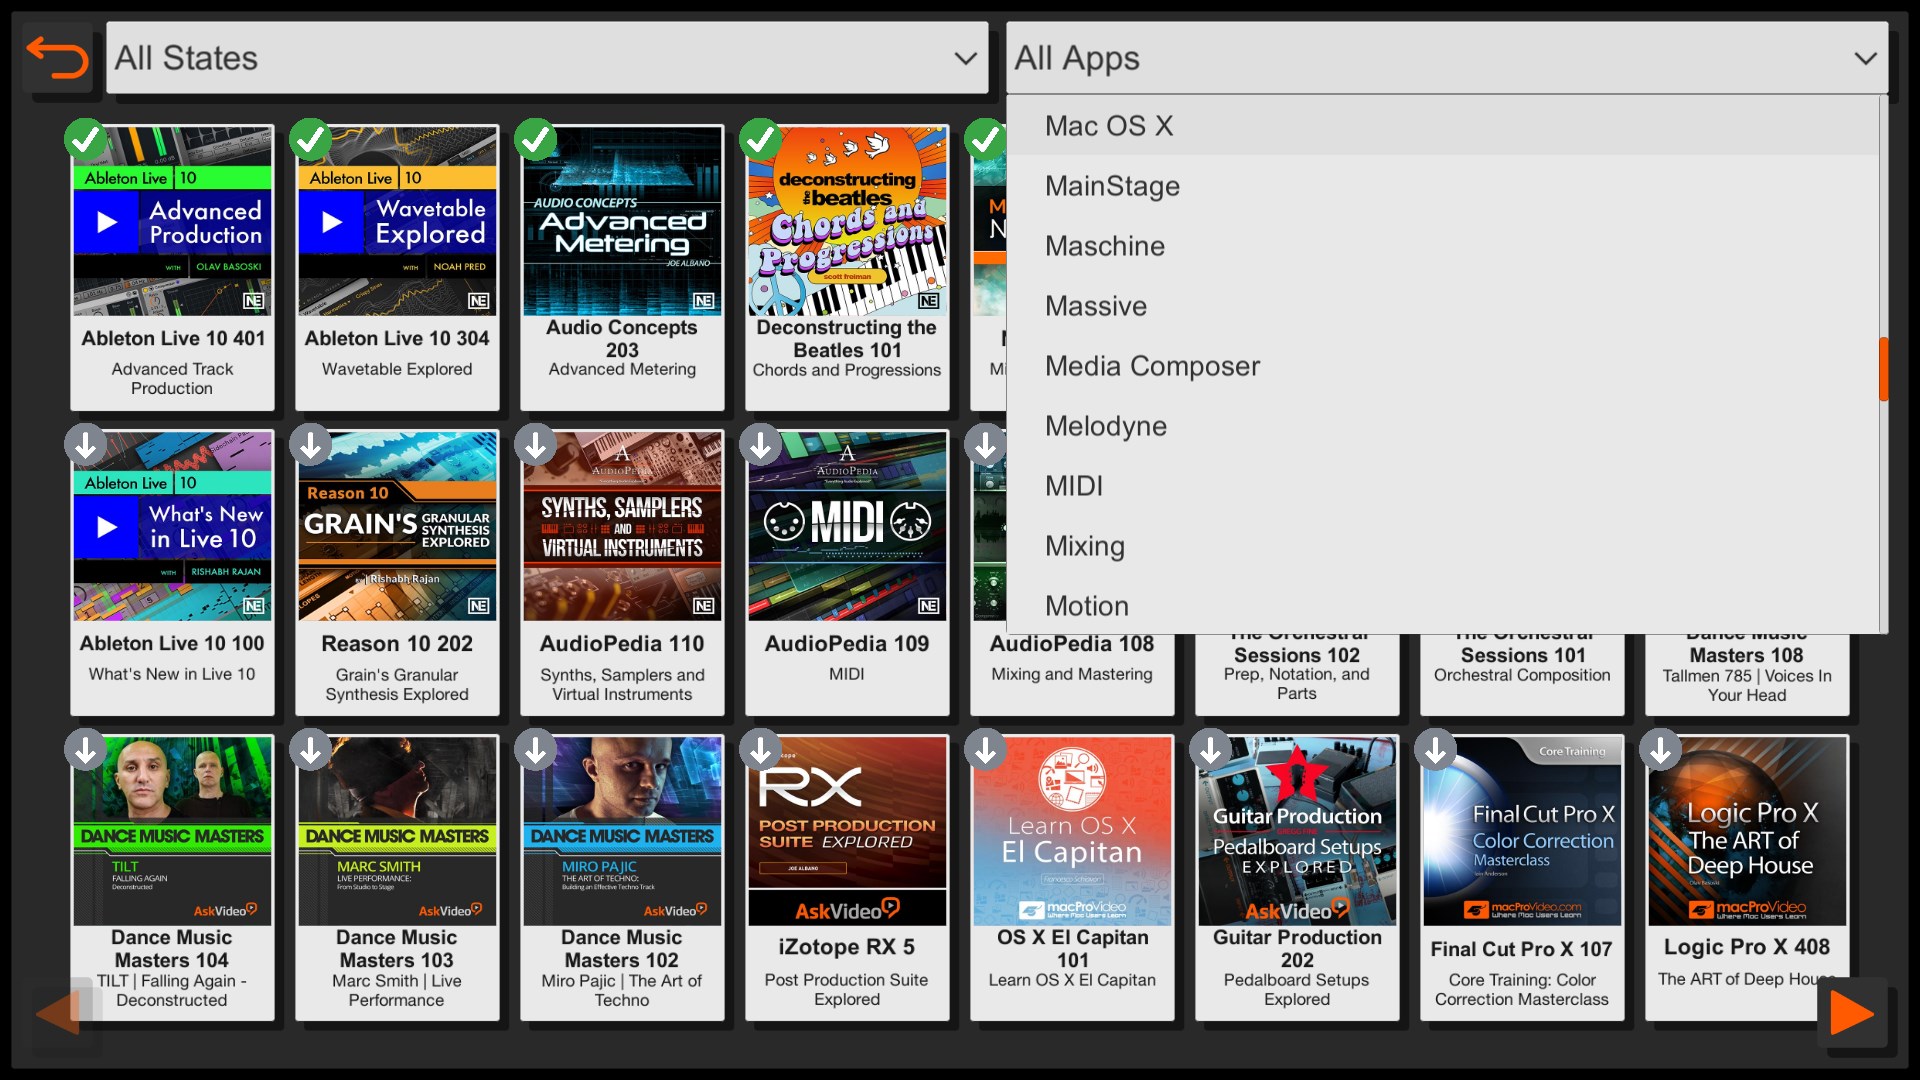Toggle the Ableton Live 10 401 checkmark
1920x1080 pixels.
coord(86,140)
